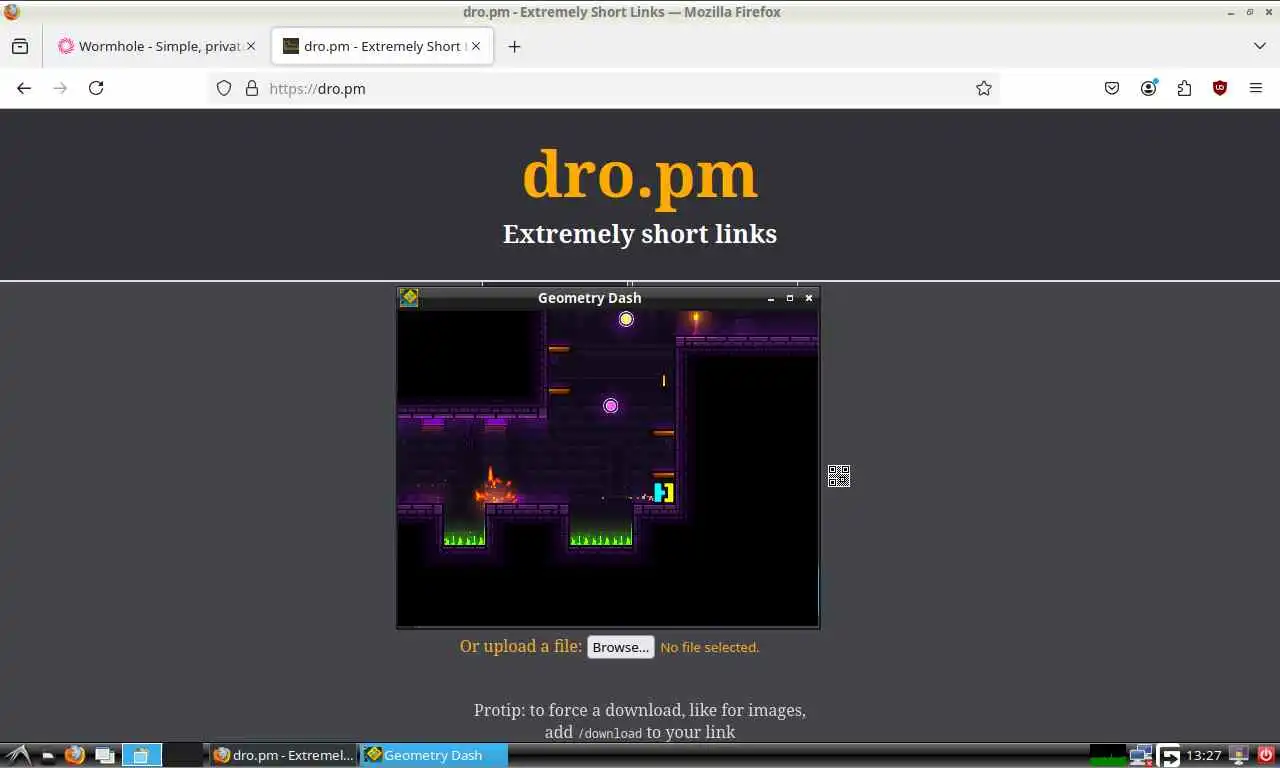Open the desktop start menu icon
The height and width of the screenshot is (768, 1280).
[18, 755]
